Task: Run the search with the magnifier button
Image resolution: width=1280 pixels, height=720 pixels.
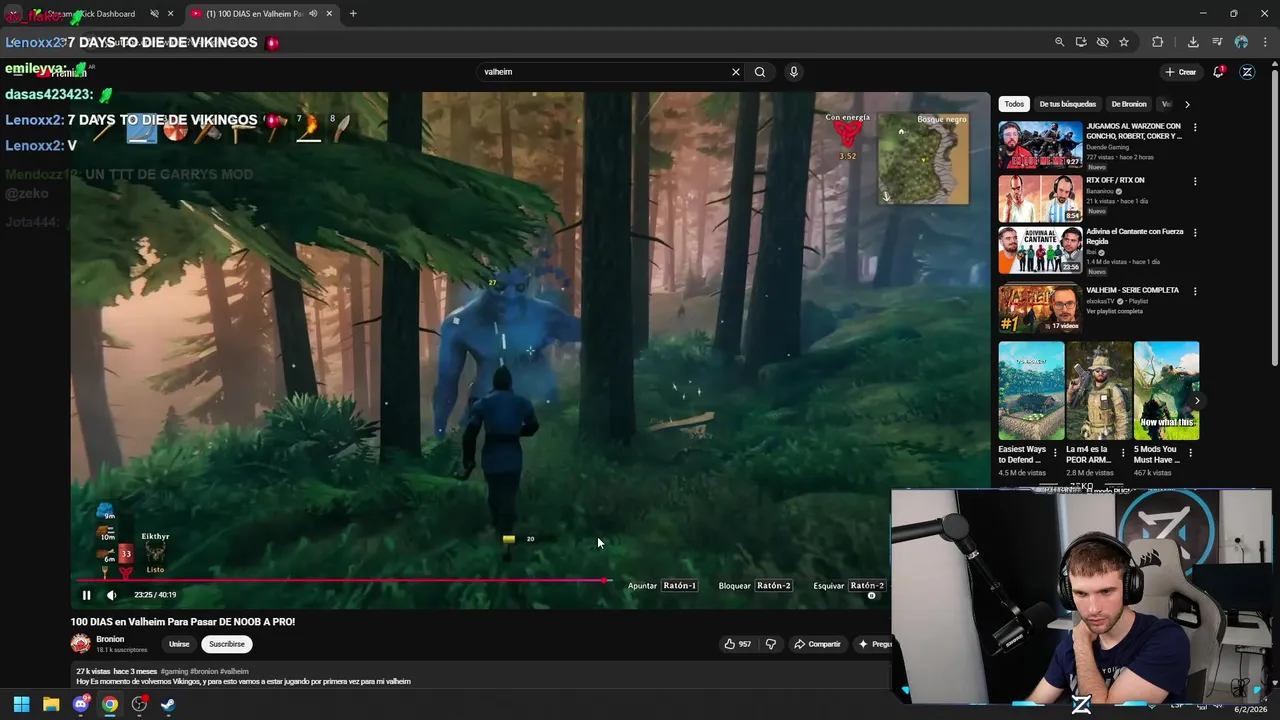Action: tap(760, 72)
